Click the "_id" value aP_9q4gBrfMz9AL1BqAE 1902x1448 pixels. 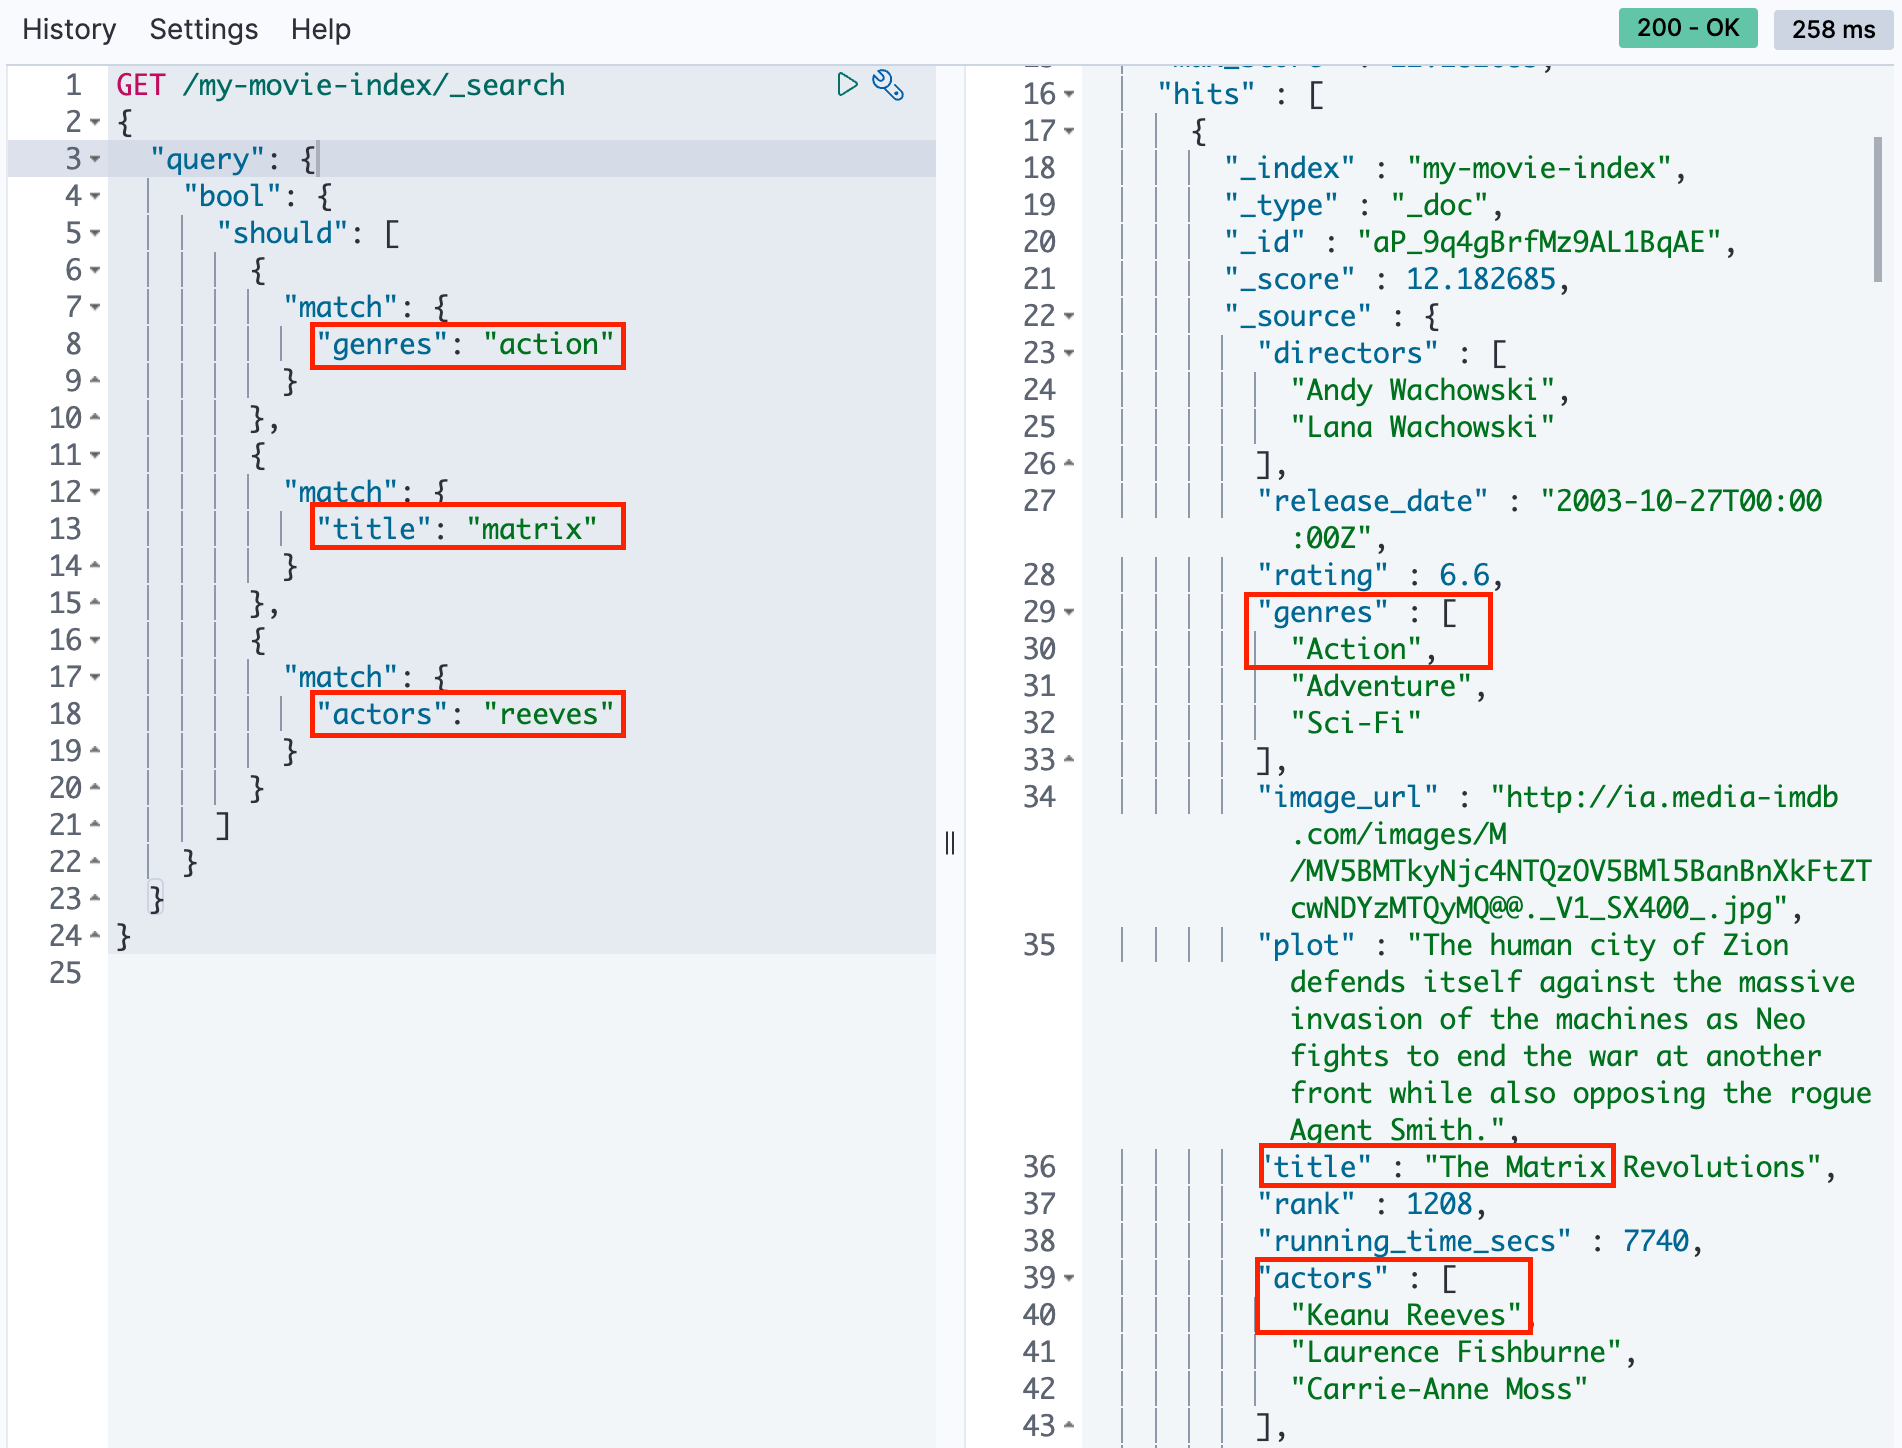click(x=1540, y=242)
